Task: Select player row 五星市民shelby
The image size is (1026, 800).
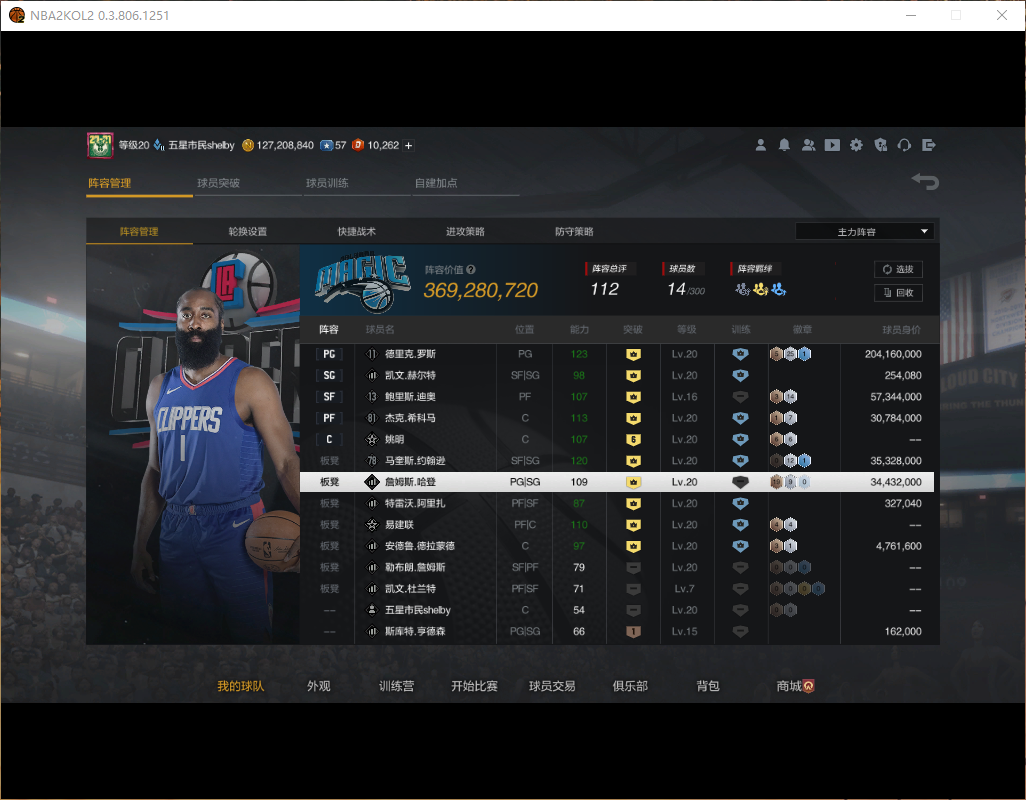Action: coord(617,610)
